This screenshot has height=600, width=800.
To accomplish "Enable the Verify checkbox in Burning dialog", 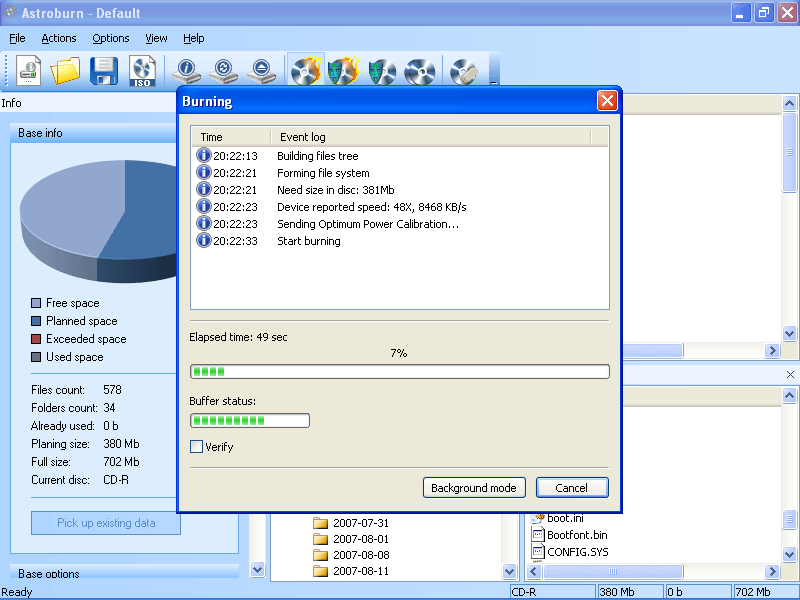I will [197, 448].
